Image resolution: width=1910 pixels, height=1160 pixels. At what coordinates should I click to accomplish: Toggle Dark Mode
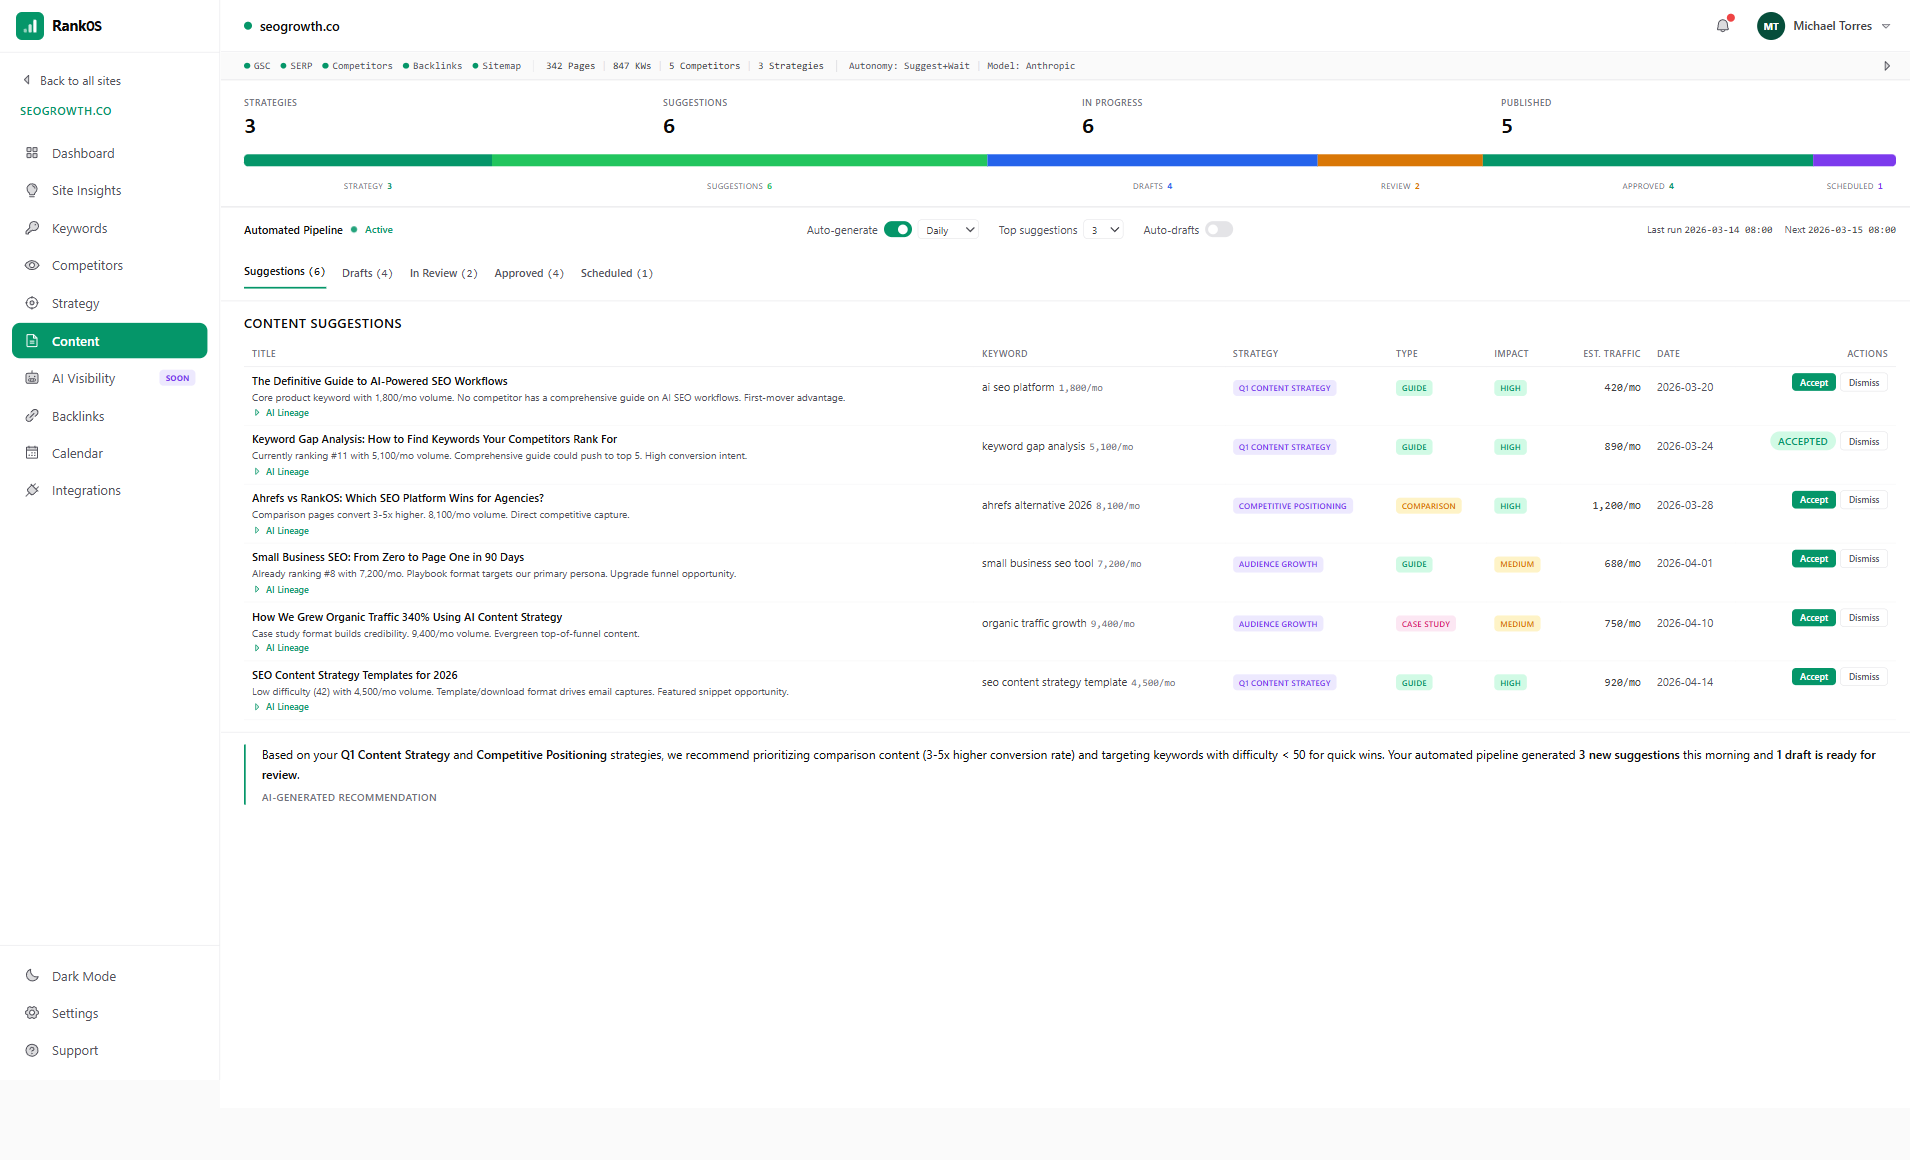(83, 976)
